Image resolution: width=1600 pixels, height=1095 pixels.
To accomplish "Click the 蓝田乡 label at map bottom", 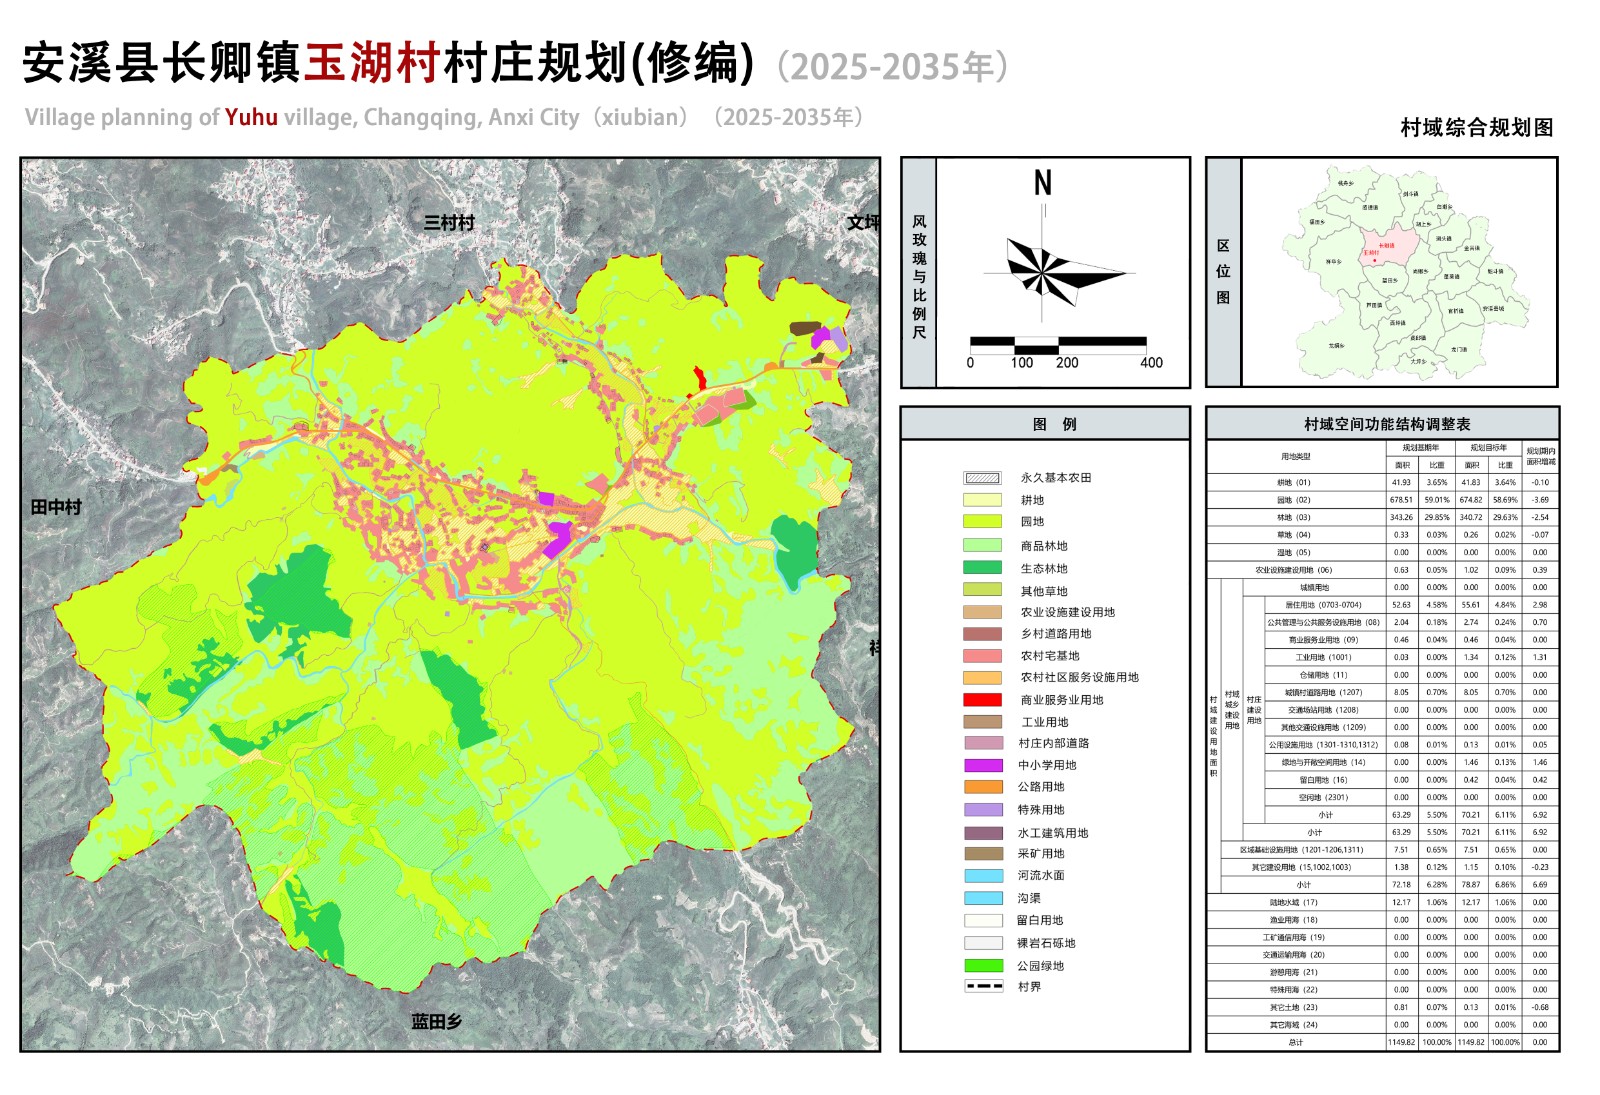I will 437,1021.
